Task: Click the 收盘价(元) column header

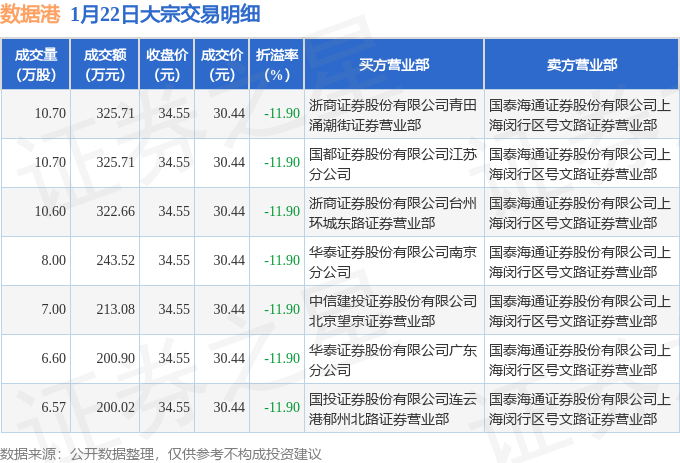Action: (167, 65)
